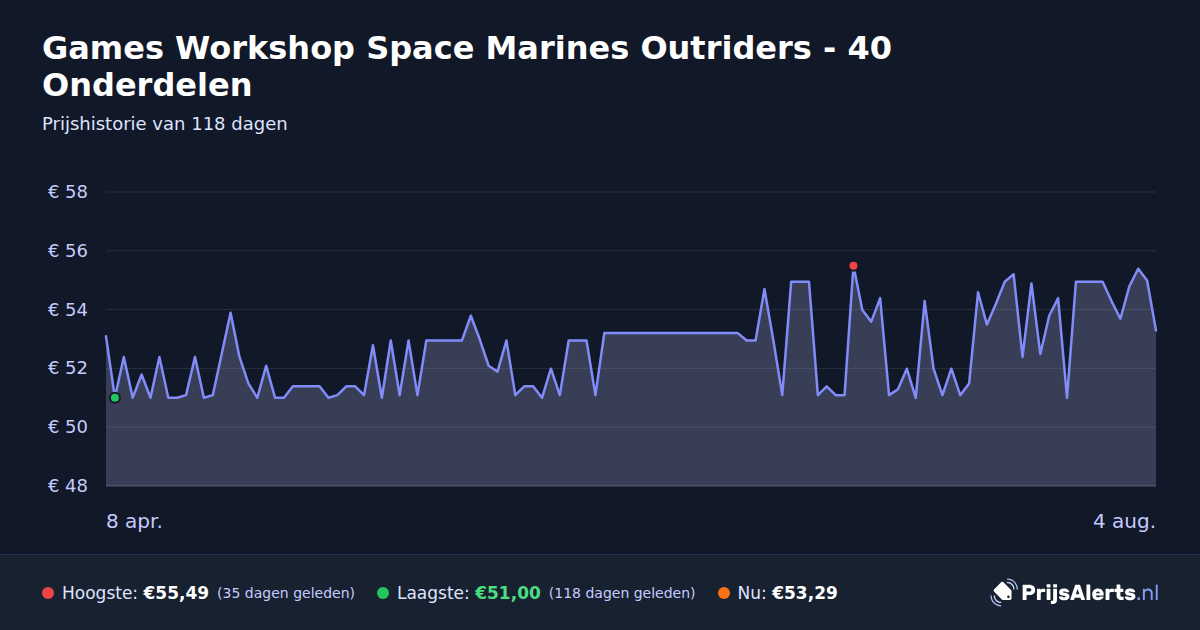Click the € 52 axis label
The image size is (1200, 630).
pyautogui.click(x=68, y=368)
